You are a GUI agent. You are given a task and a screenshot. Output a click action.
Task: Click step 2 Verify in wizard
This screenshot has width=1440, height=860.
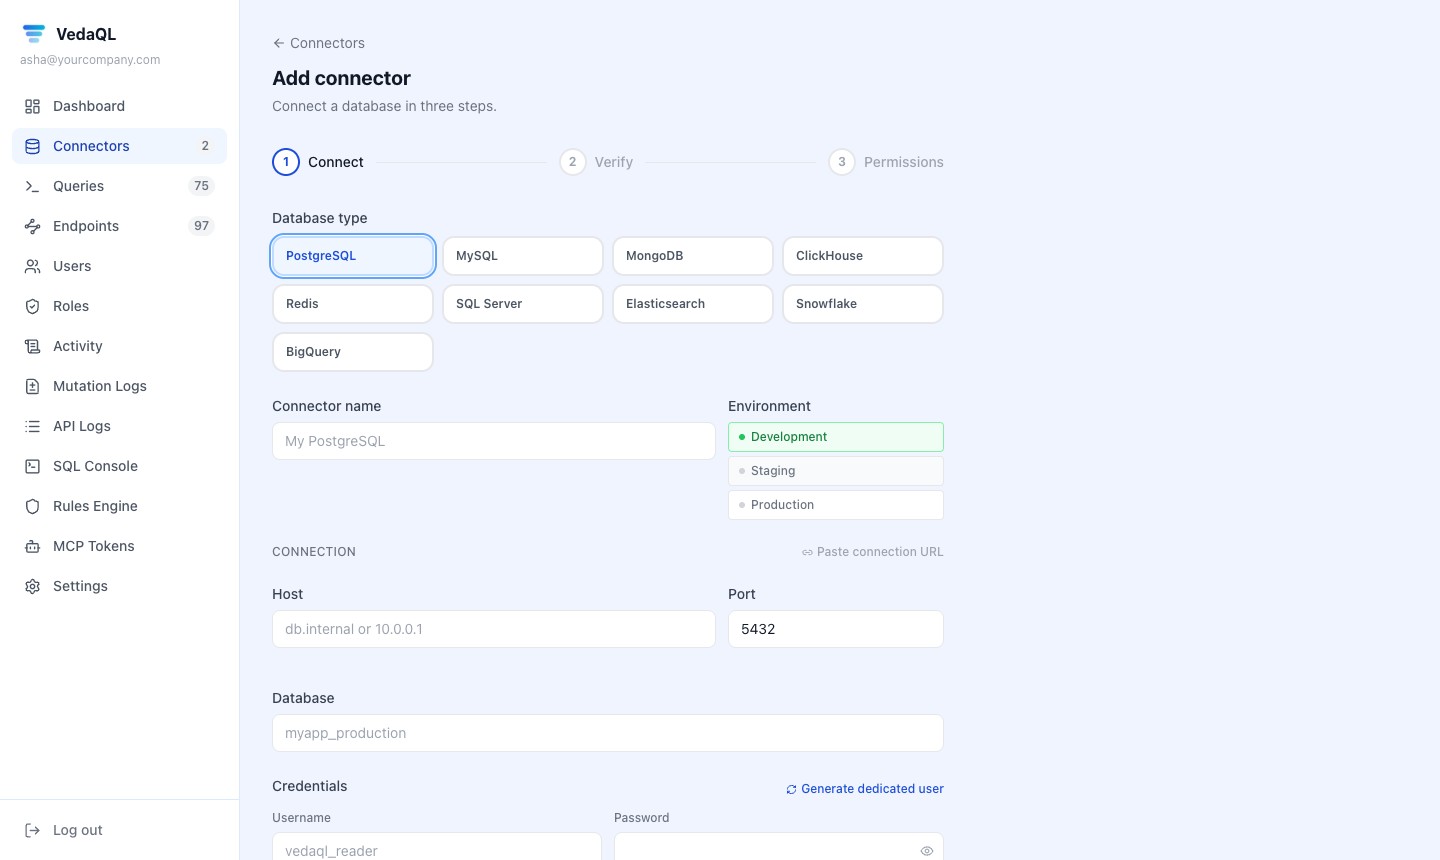coord(596,162)
